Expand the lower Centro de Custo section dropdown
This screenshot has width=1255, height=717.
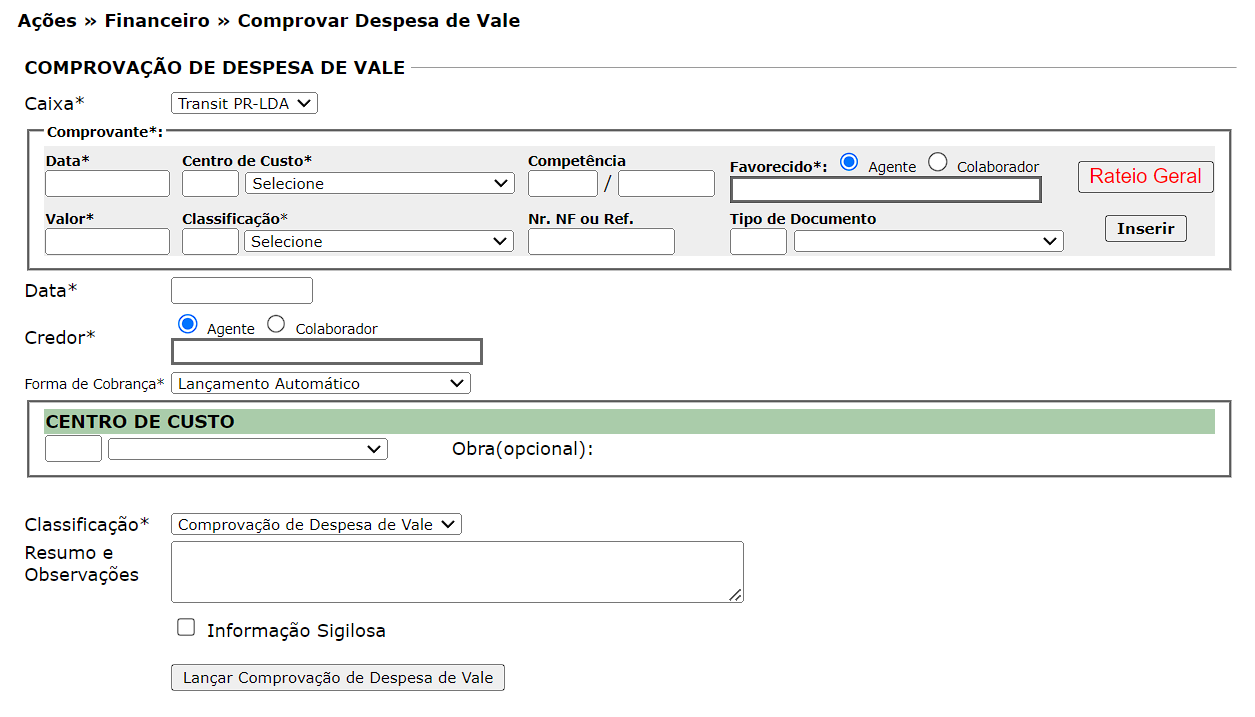[247, 450]
